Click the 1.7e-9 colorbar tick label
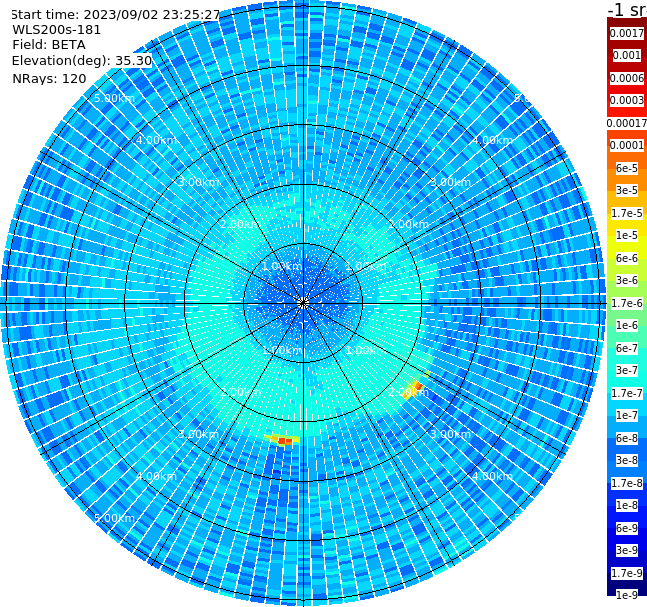Screen dimensions: 647x607 [x=626, y=573]
